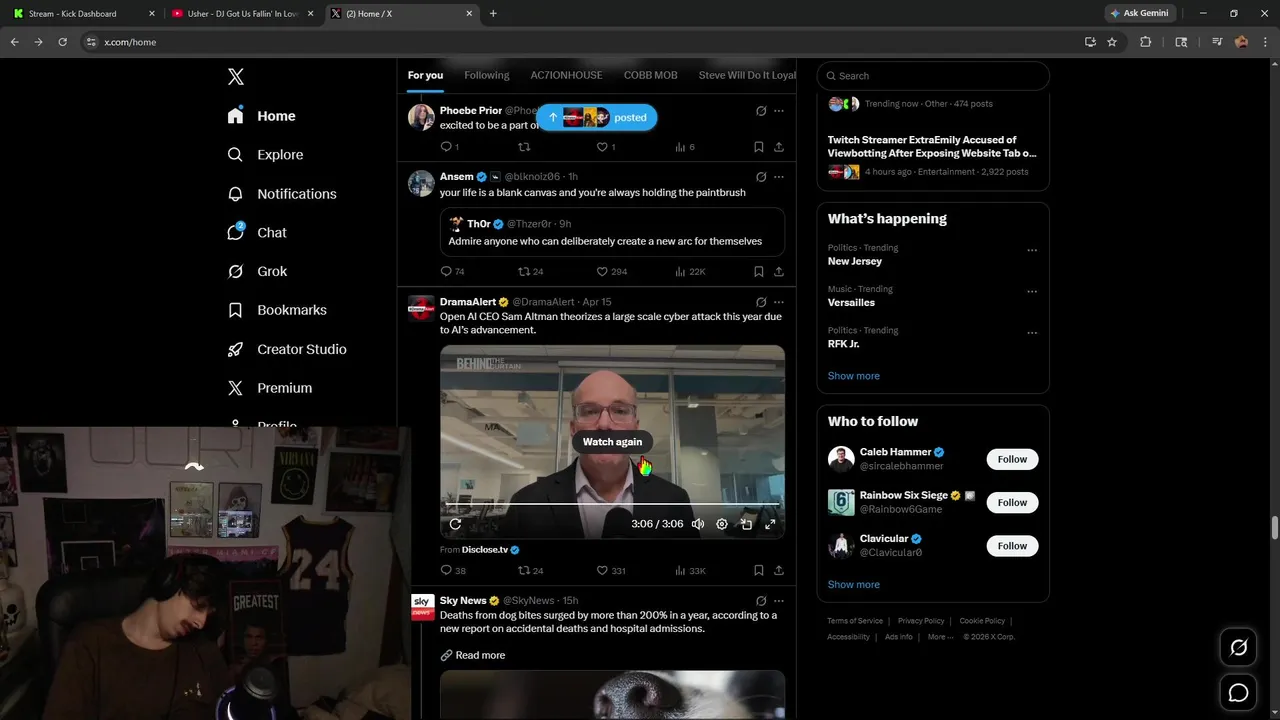The image size is (1280, 720).
Task: Open the floating Grok button
Action: coord(1238,648)
